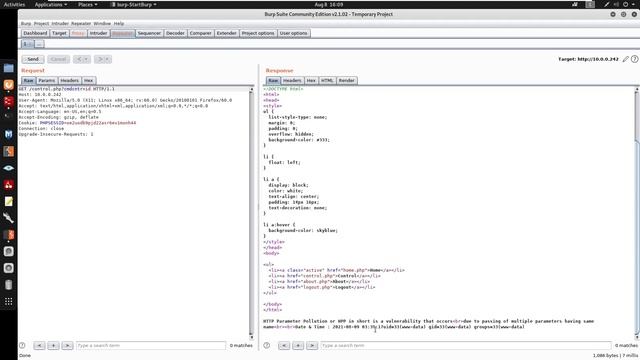Viewport: 640px width, 360px height.
Task: Open the Repeater menu in menu bar
Action: coord(81,24)
